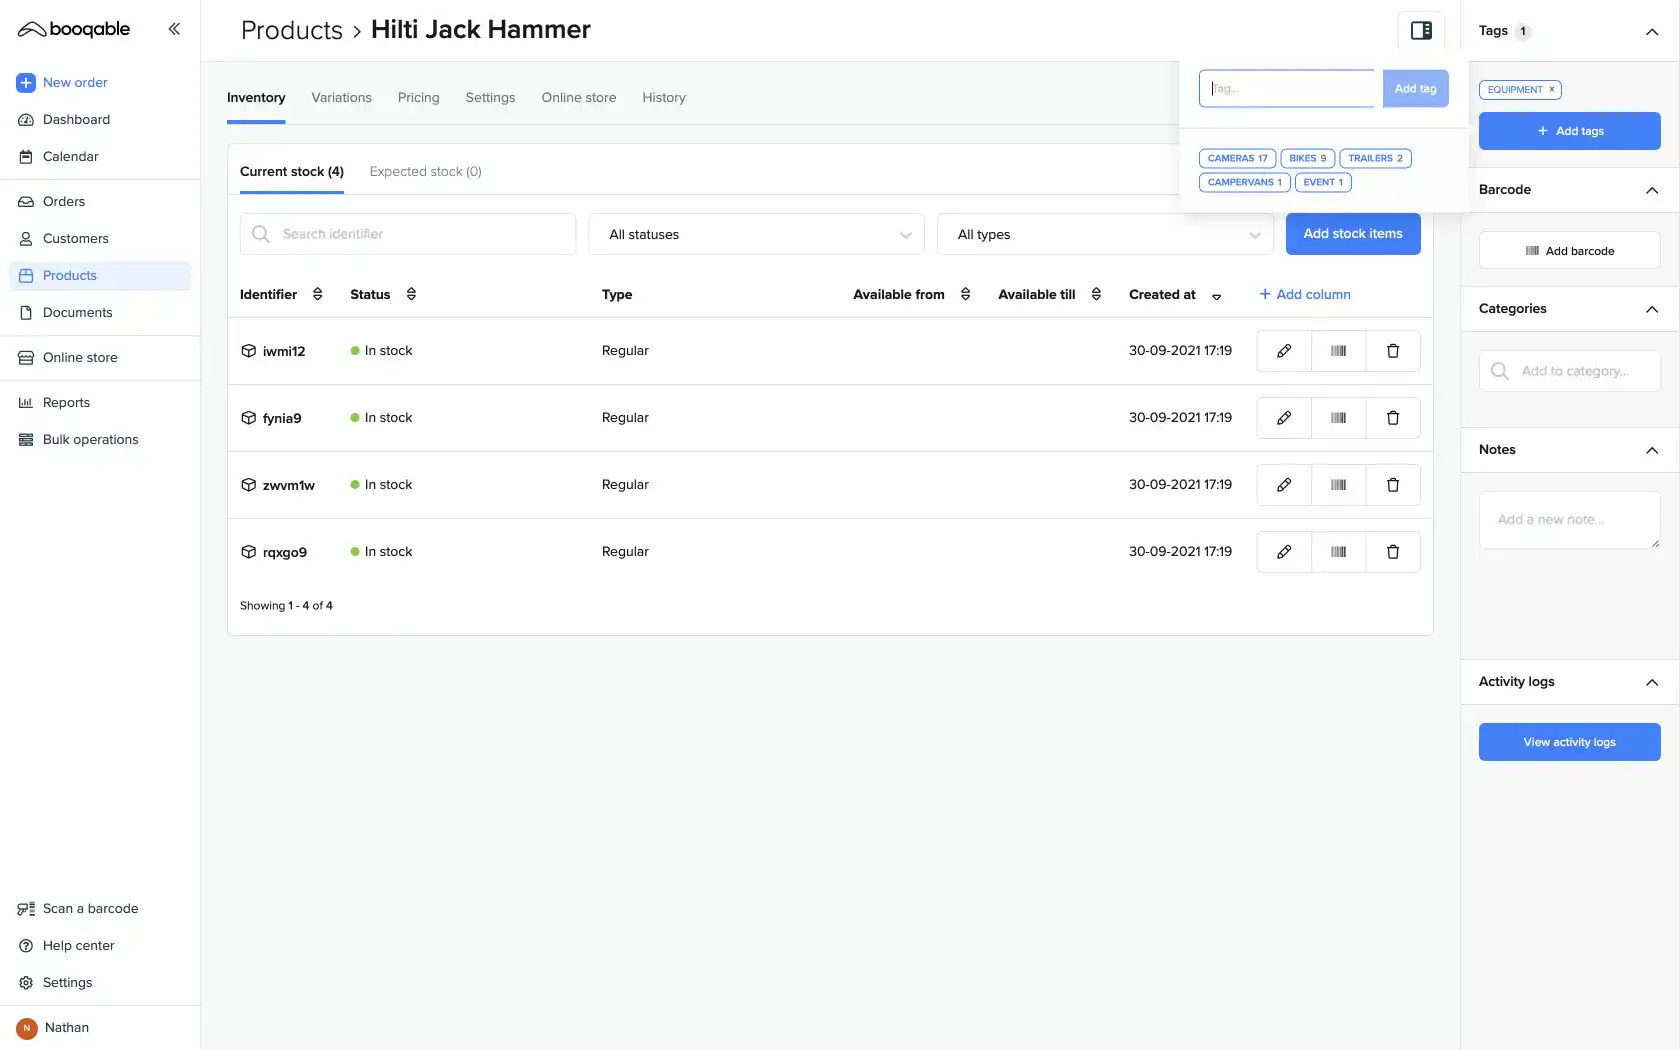
Task: Open Orders in sidebar
Action: coord(64,202)
